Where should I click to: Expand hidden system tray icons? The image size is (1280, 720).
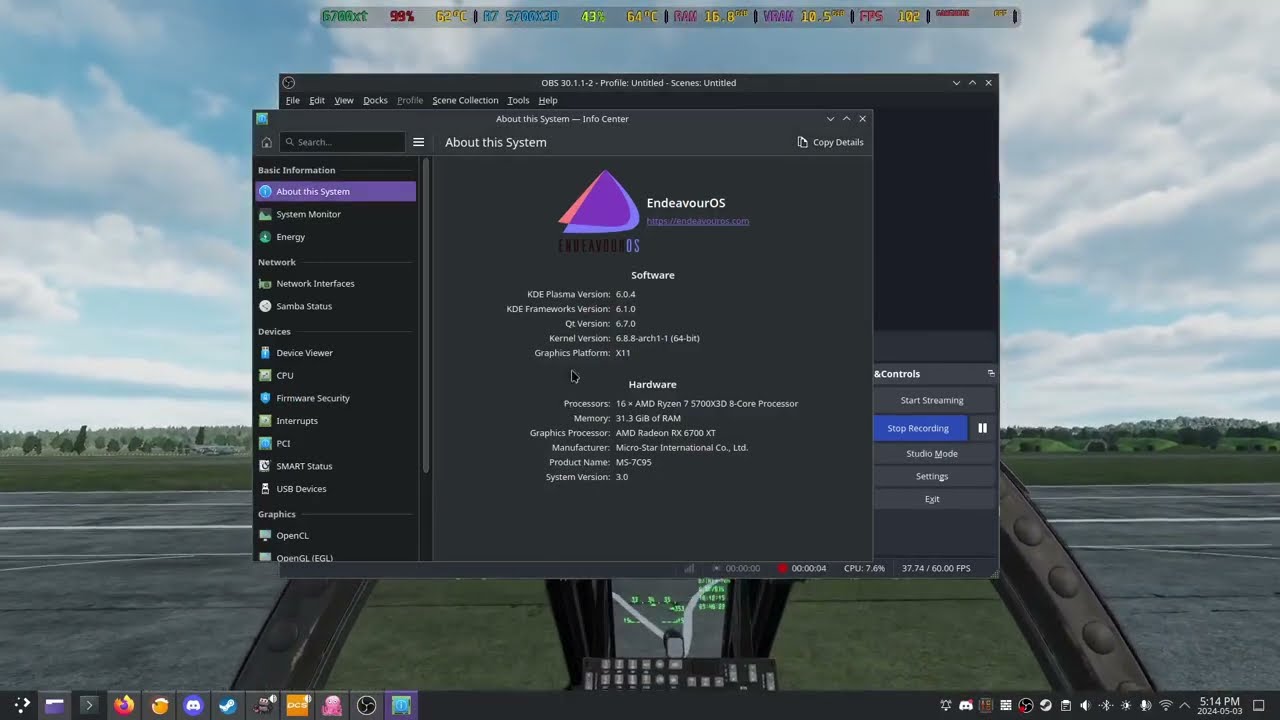pyautogui.click(x=1185, y=705)
